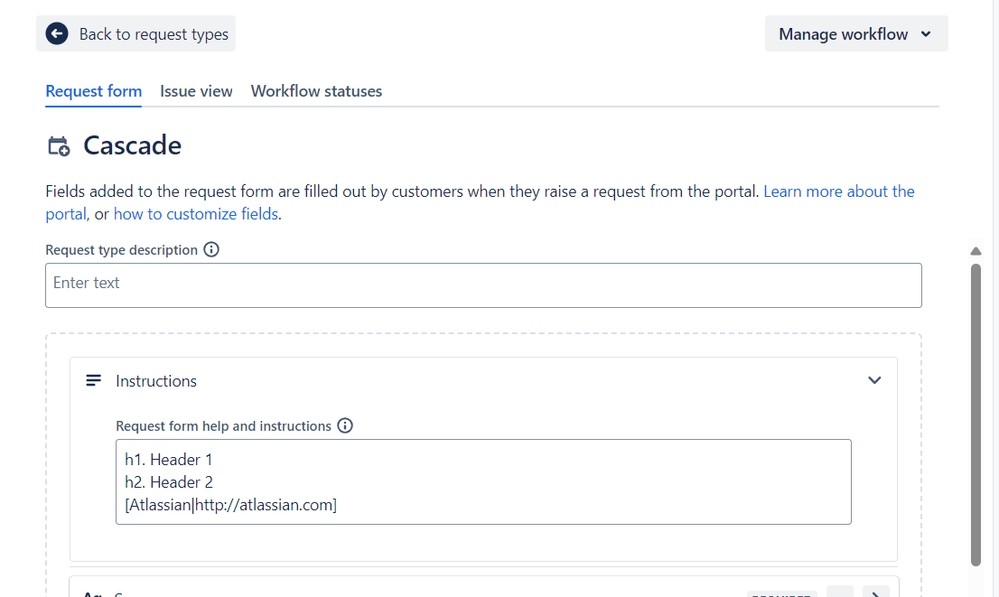Click the Instructions paragraph lines icon

[x=94, y=381]
